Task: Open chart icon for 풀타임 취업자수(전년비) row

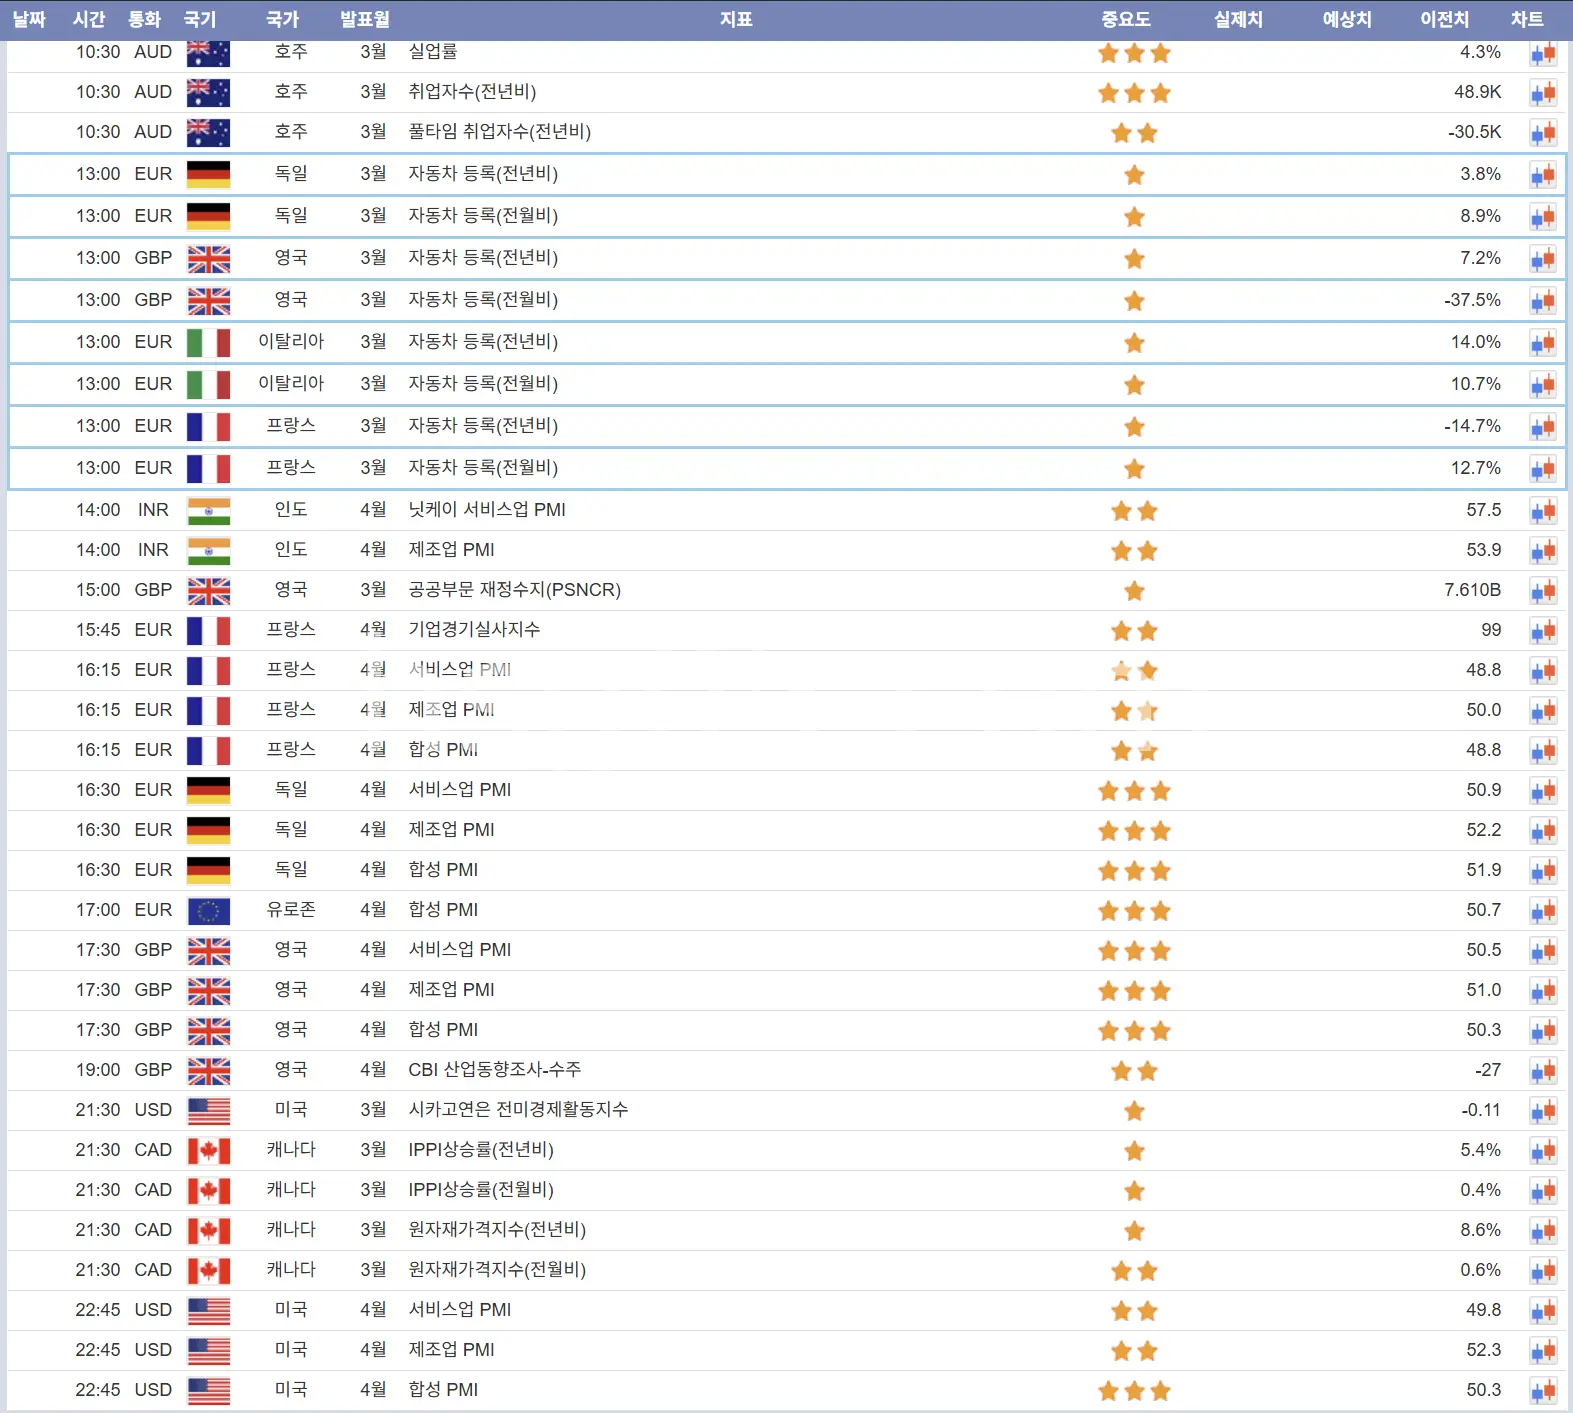Action: tap(1543, 133)
